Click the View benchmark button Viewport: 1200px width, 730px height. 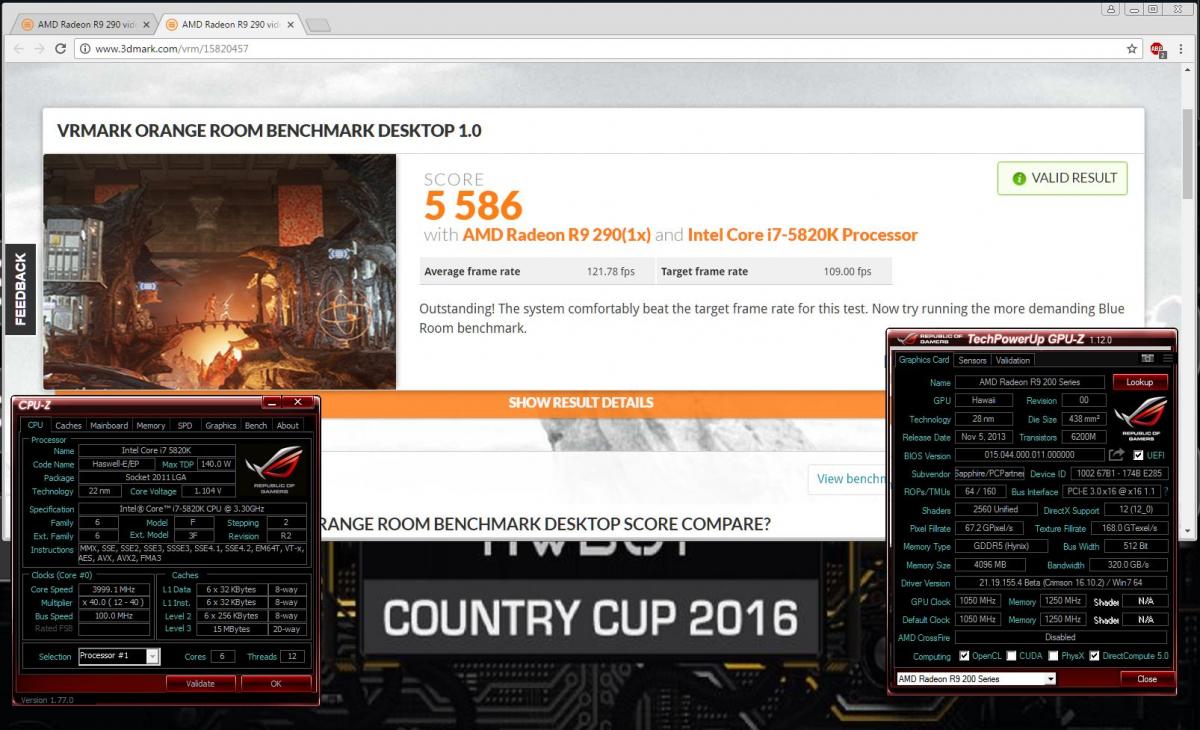tap(848, 479)
